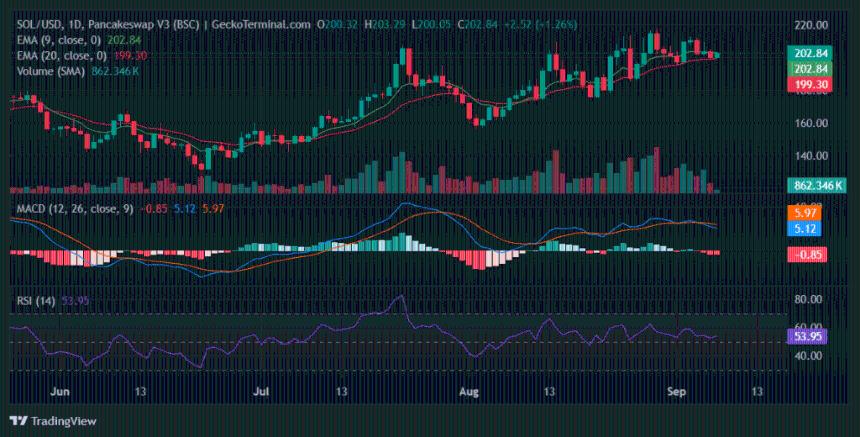Click the 80.00 RSI axis label

(808, 299)
